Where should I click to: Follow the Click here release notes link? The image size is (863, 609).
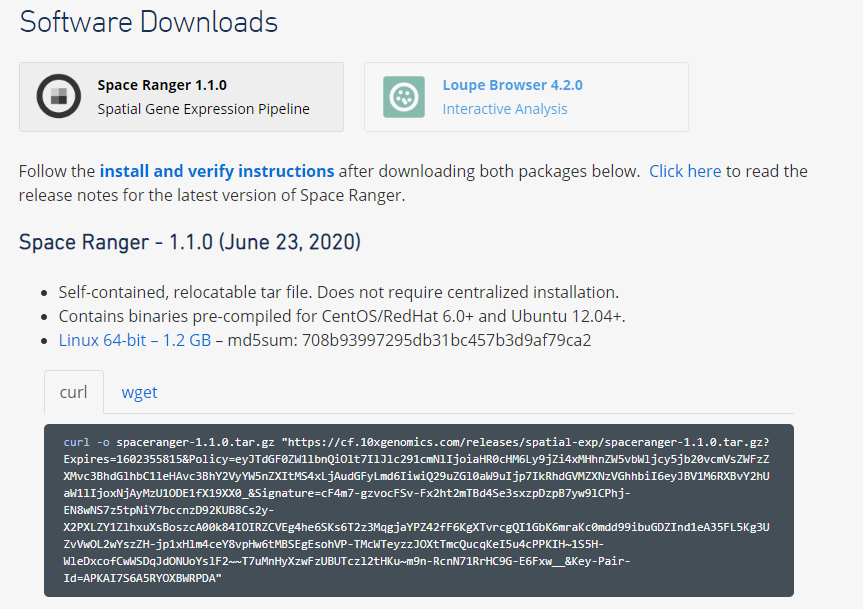click(x=685, y=171)
